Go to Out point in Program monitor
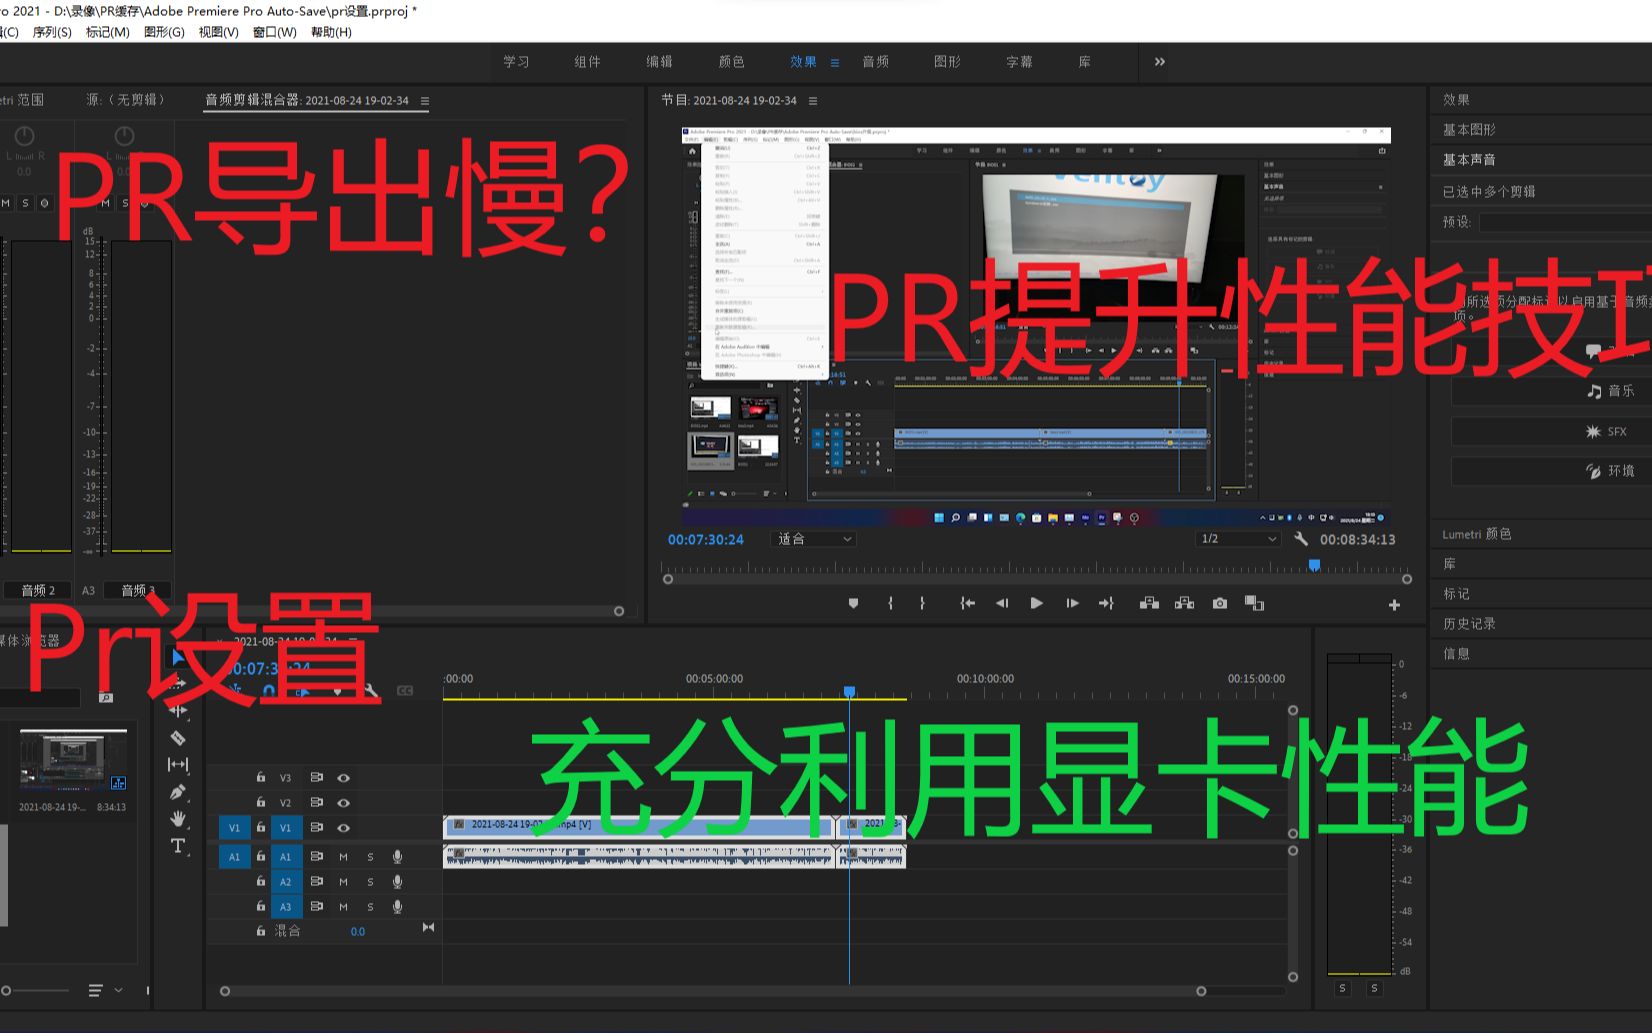 tap(1106, 603)
